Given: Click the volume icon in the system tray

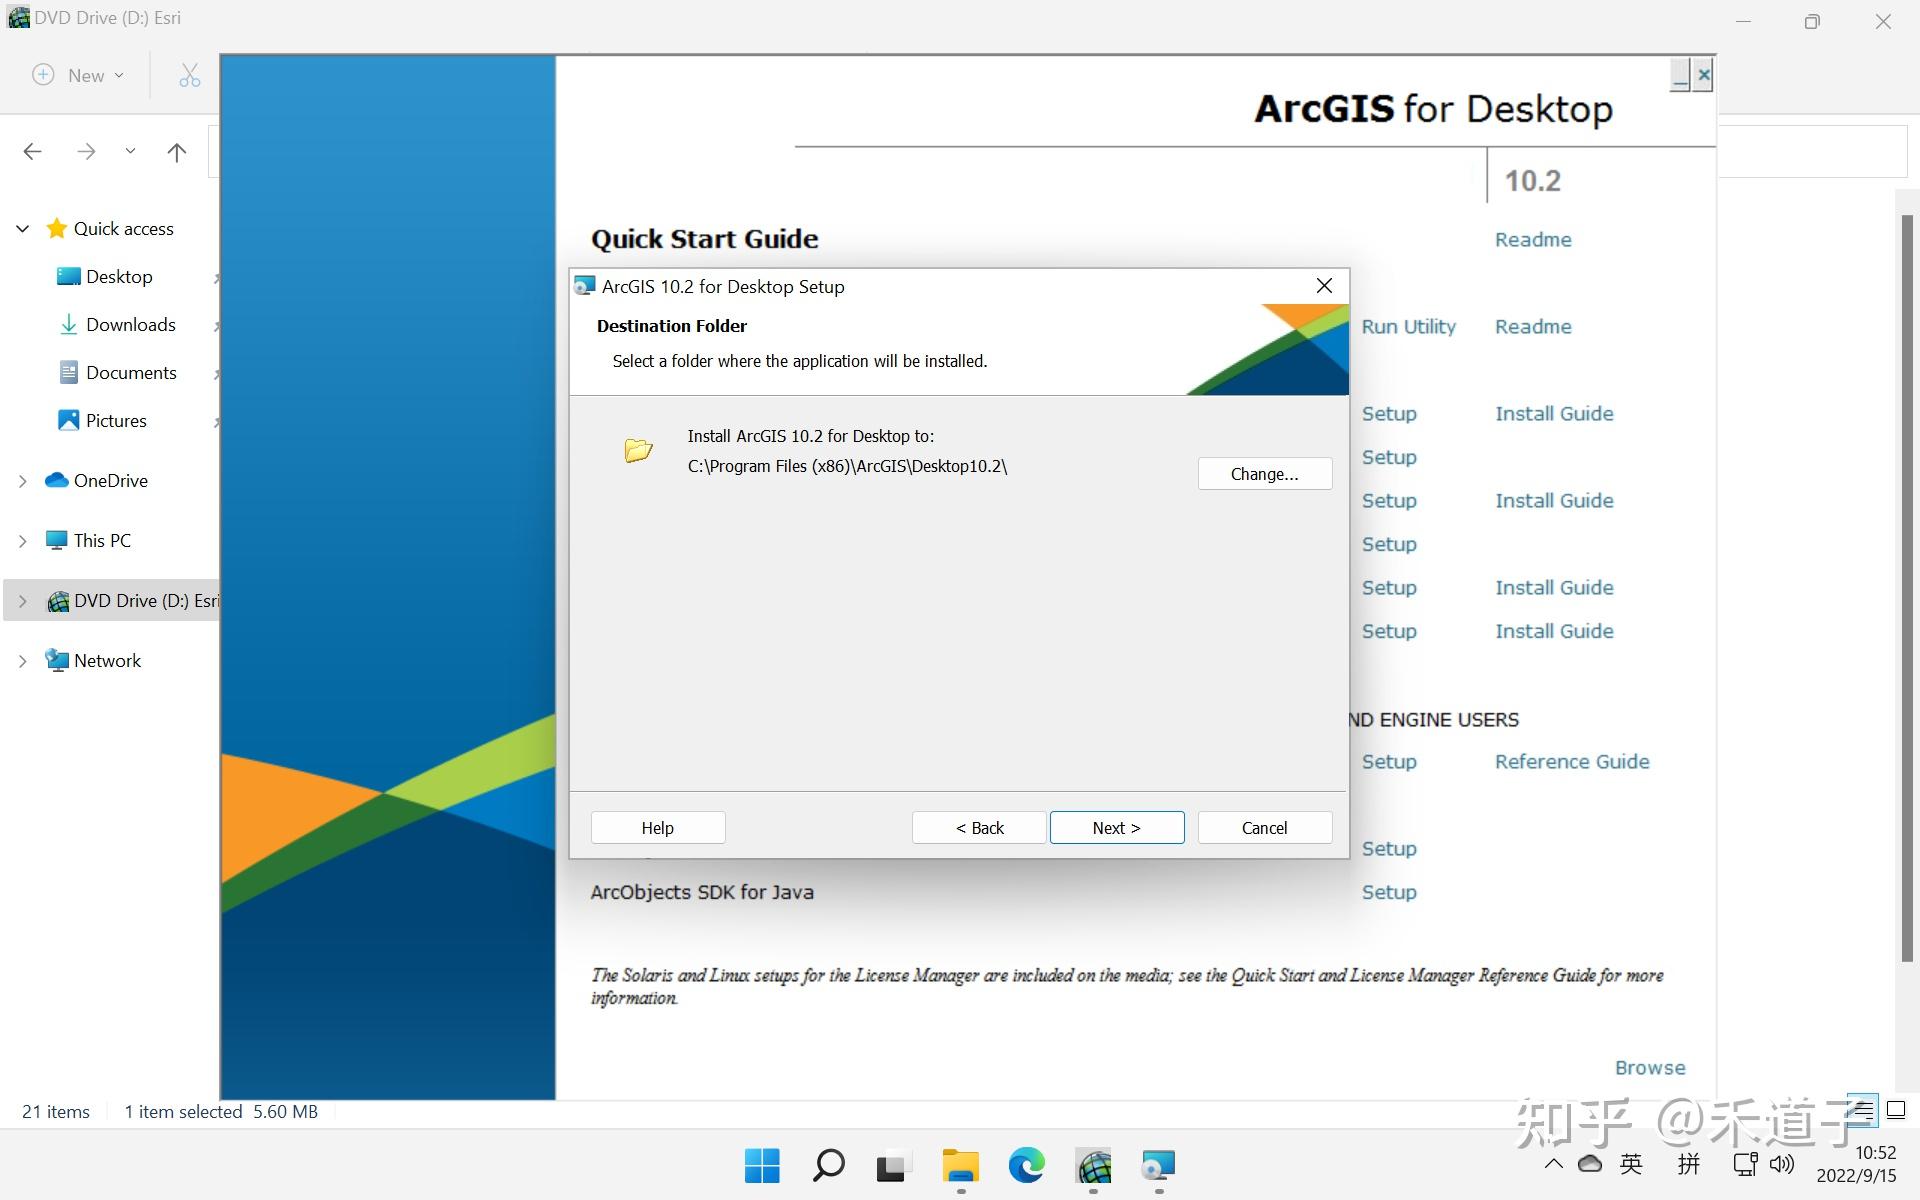Looking at the screenshot, I should (x=1781, y=1164).
